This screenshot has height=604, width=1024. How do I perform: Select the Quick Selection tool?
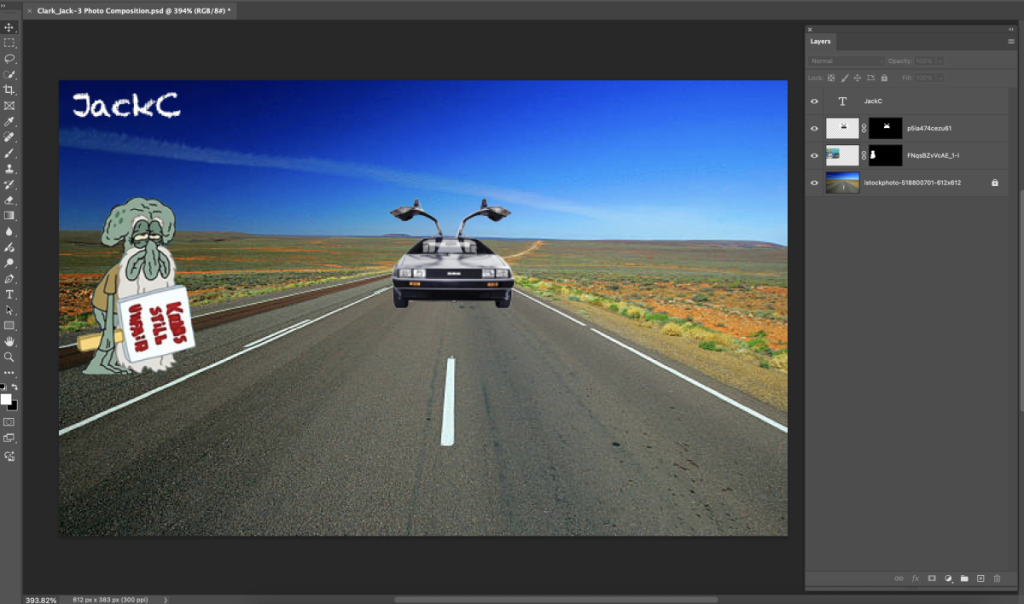pos(9,74)
